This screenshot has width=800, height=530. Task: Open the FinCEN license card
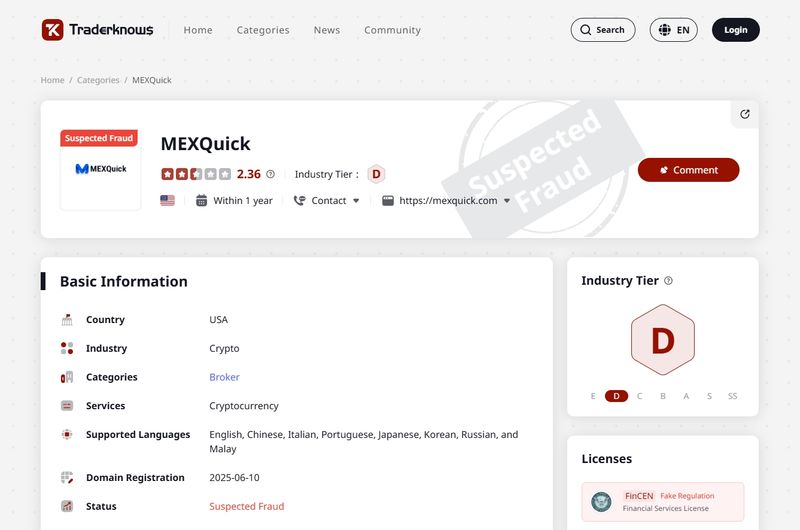[663, 502]
